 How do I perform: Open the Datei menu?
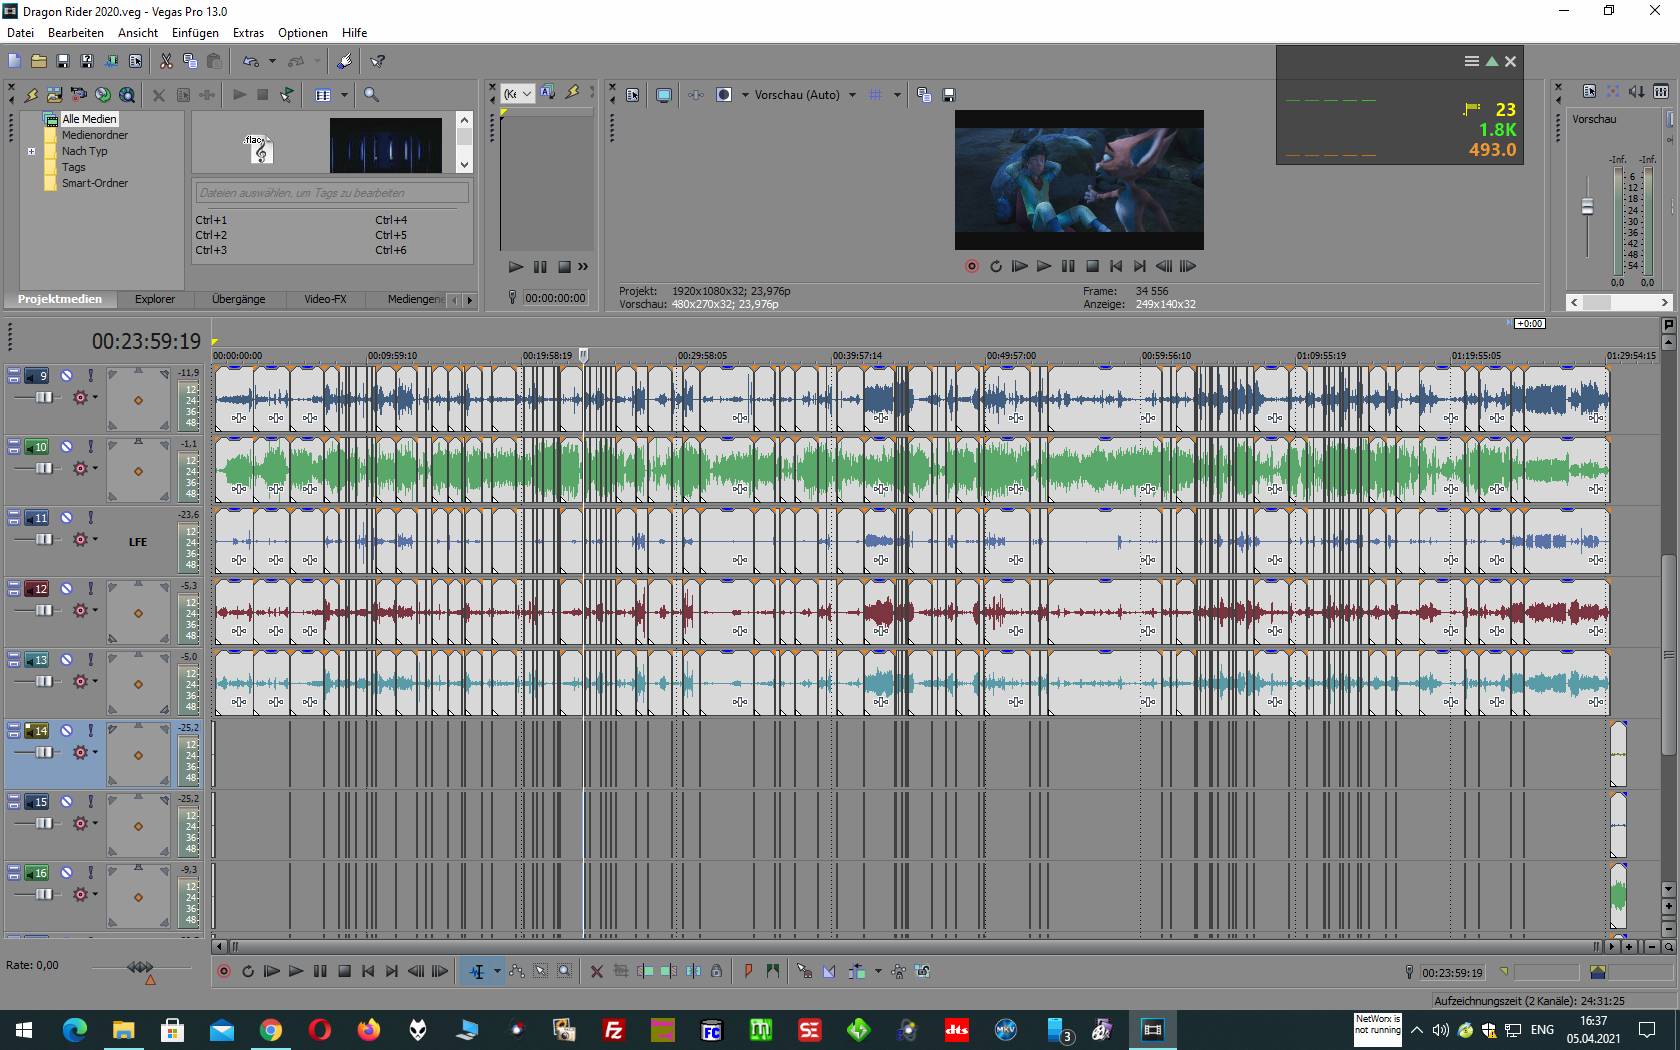pos(20,32)
